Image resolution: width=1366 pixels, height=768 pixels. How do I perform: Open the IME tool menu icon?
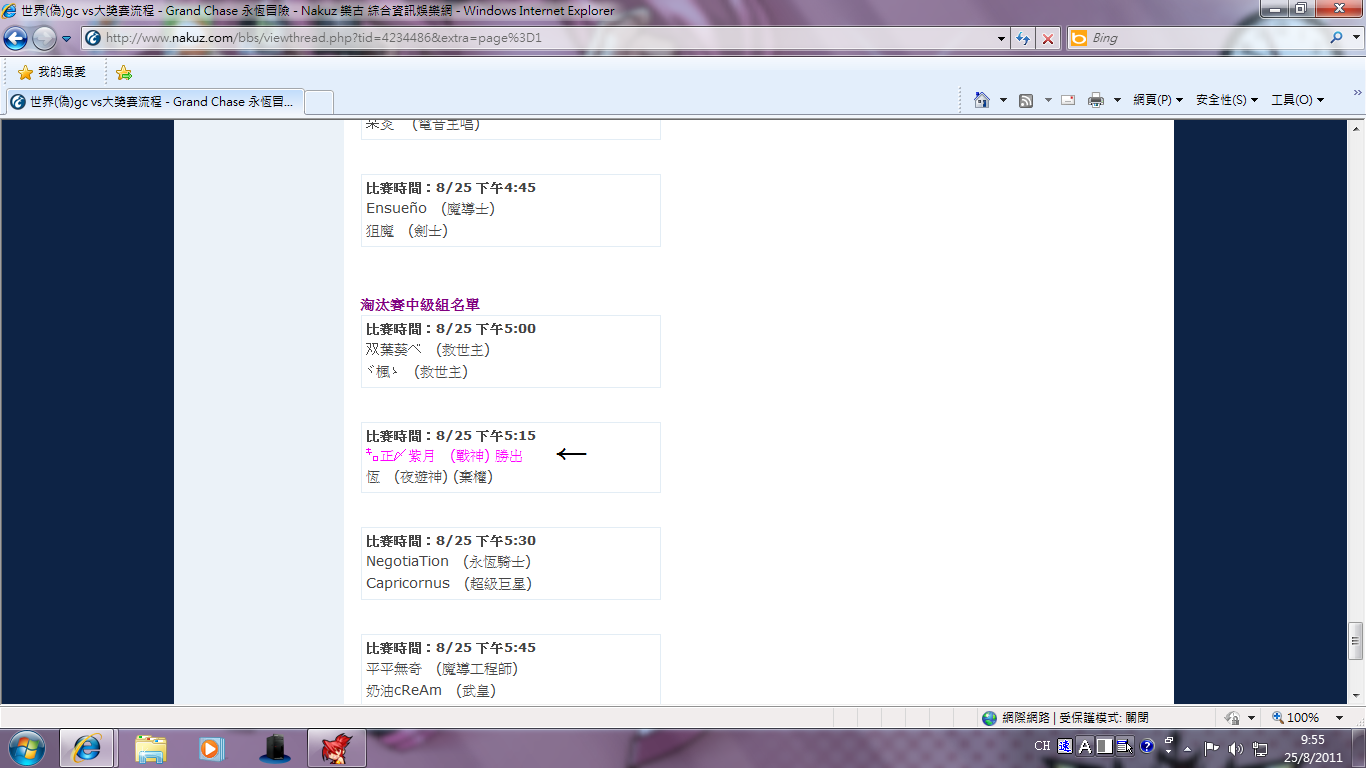pos(1125,746)
